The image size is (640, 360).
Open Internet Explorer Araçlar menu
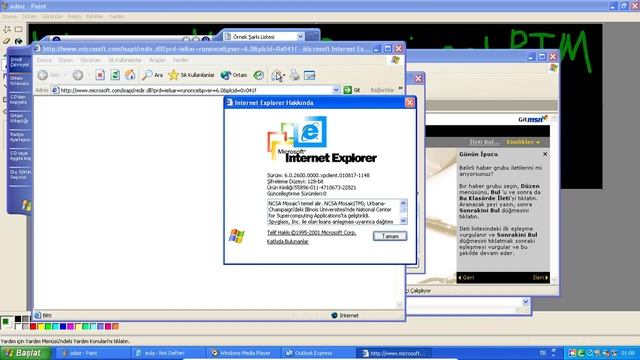tap(157, 60)
